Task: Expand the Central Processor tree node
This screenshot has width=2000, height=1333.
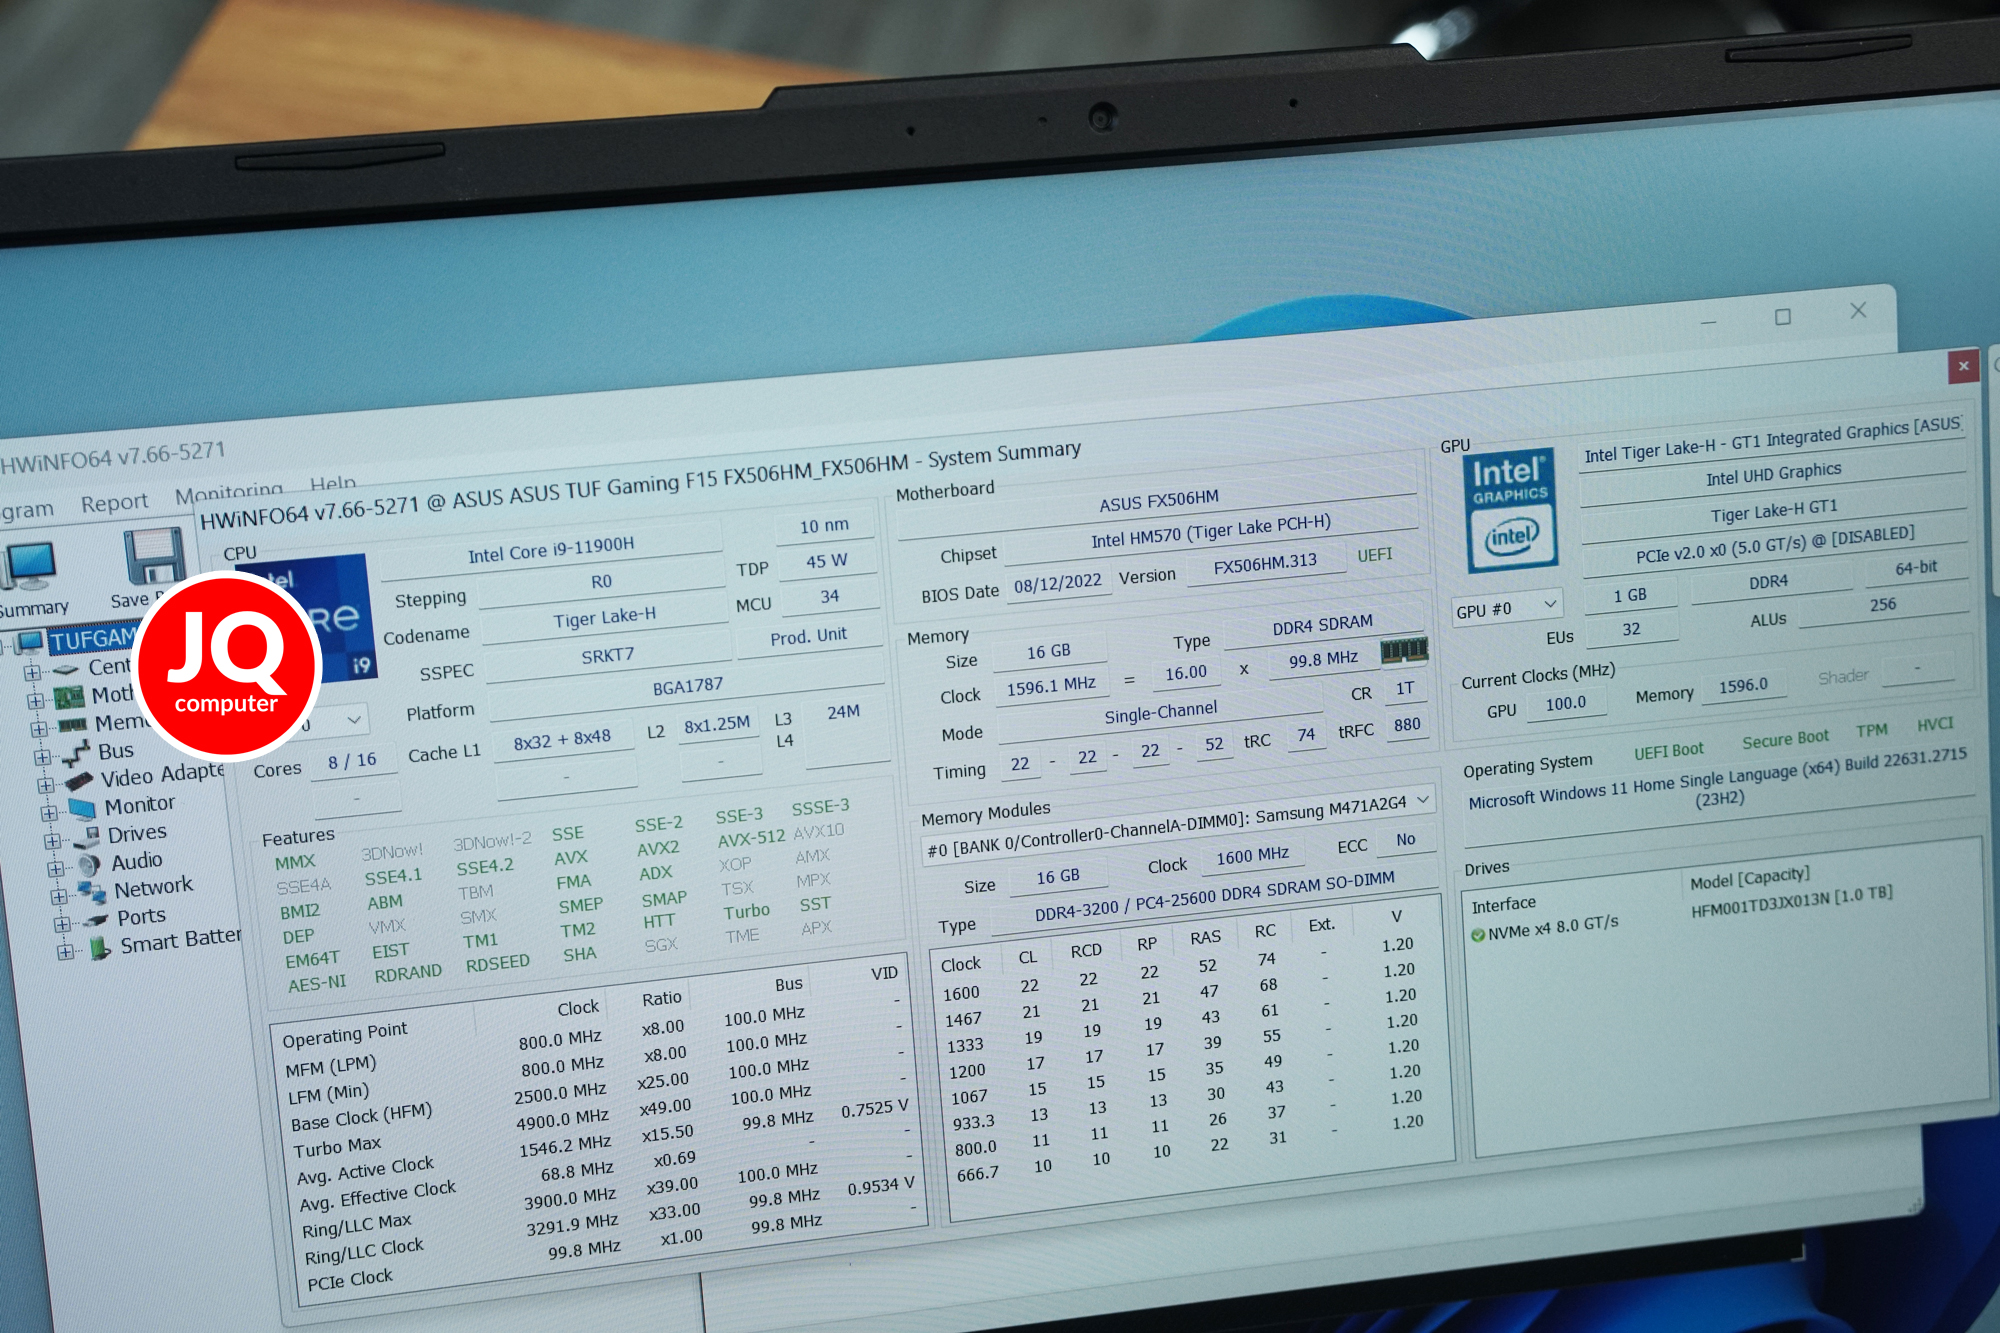Action: pos(32,672)
